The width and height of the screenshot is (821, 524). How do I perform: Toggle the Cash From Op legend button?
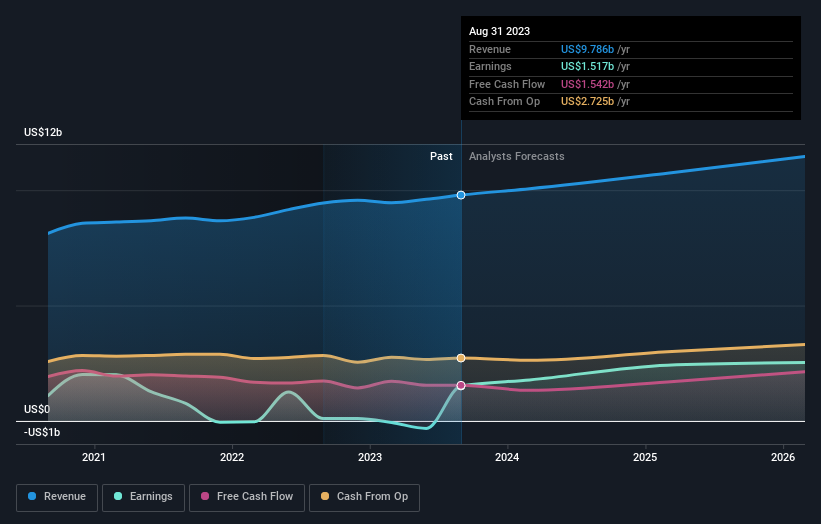click(364, 497)
